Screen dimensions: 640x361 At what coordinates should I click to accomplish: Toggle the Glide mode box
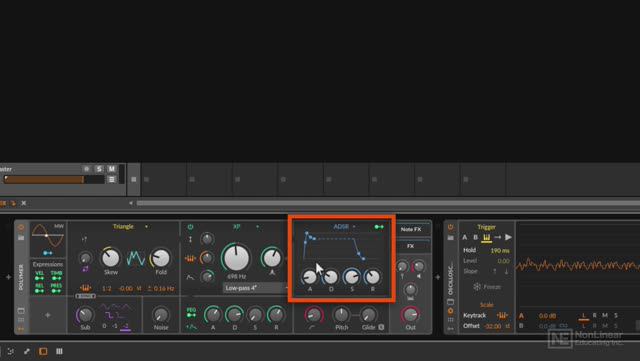tap(381, 327)
